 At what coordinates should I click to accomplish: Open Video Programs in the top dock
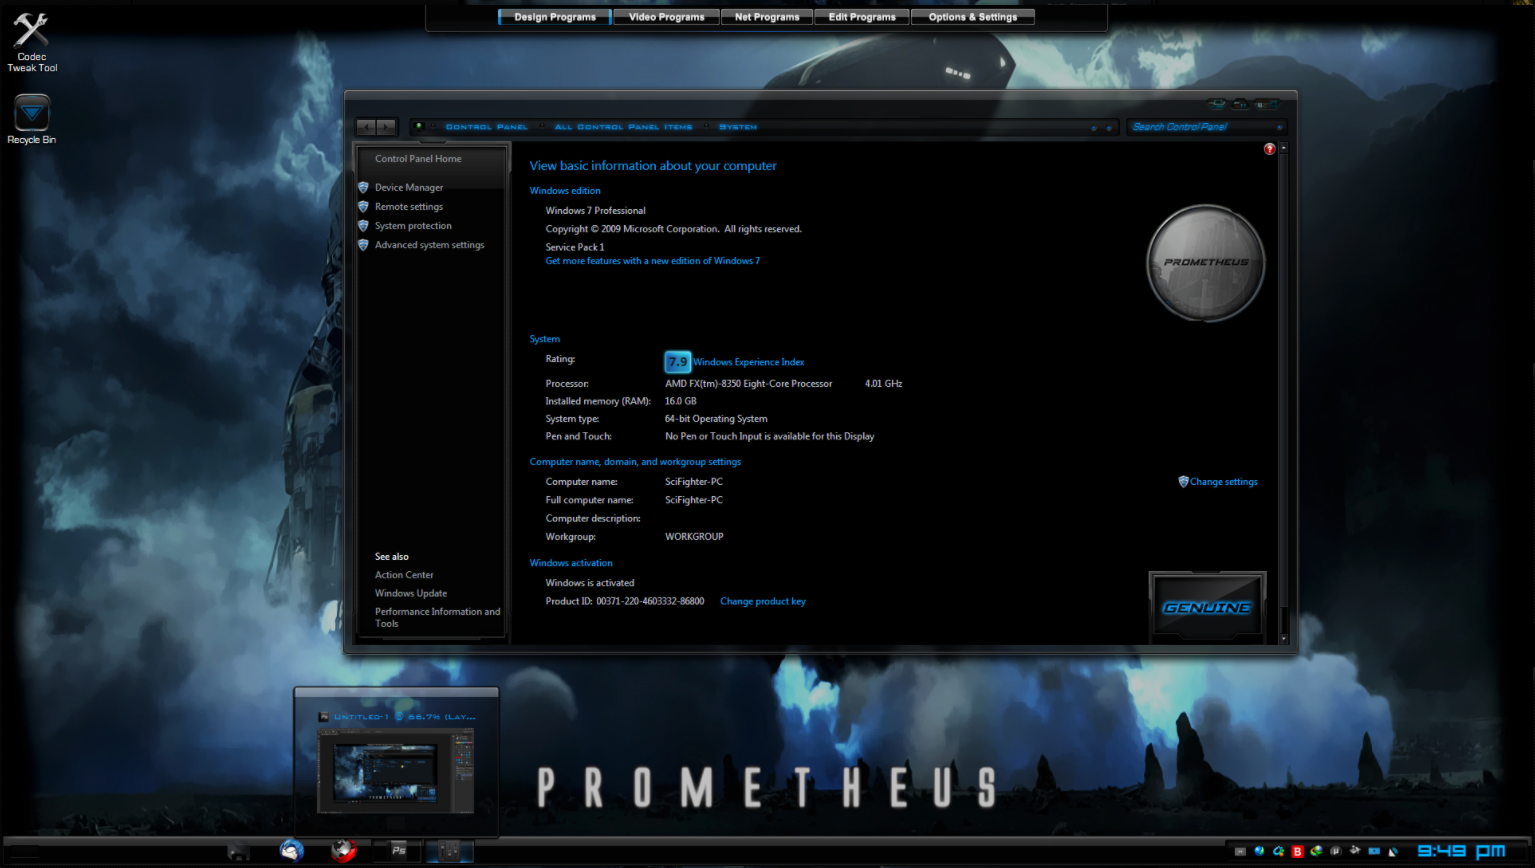coord(666,17)
